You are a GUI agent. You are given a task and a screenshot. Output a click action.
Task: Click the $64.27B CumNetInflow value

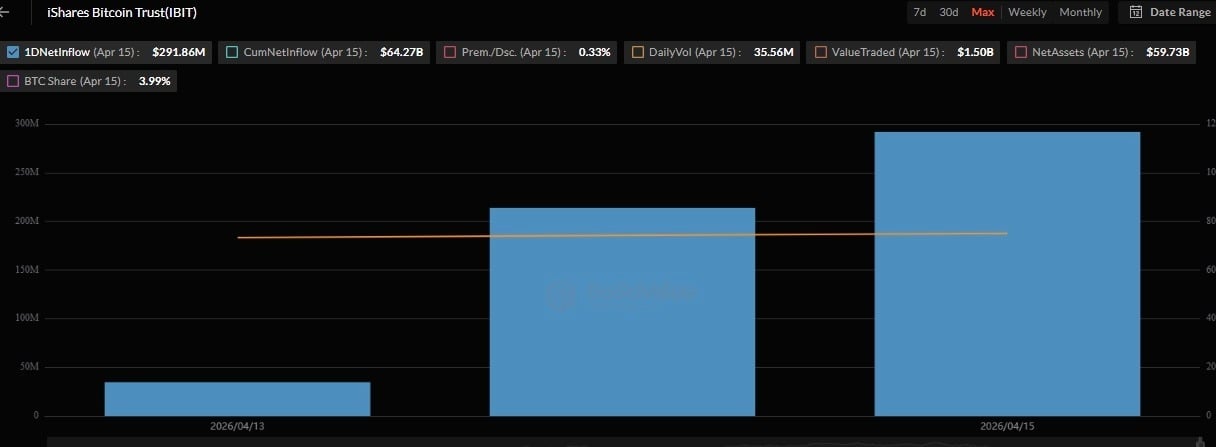[402, 51]
